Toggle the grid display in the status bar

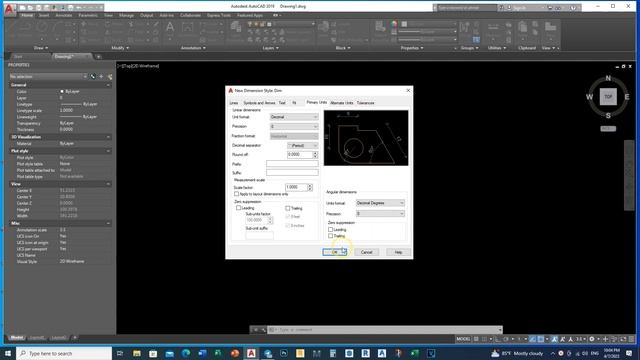(x=476, y=339)
